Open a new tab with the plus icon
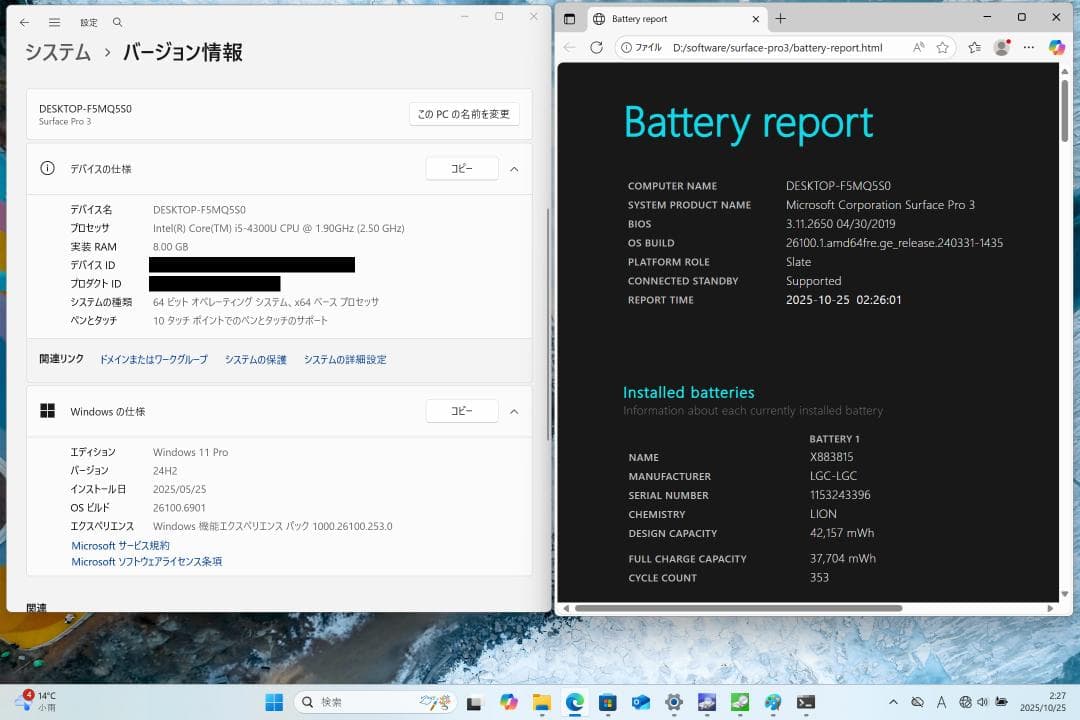The height and width of the screenshot is (720, 1080). coord(782,17)
